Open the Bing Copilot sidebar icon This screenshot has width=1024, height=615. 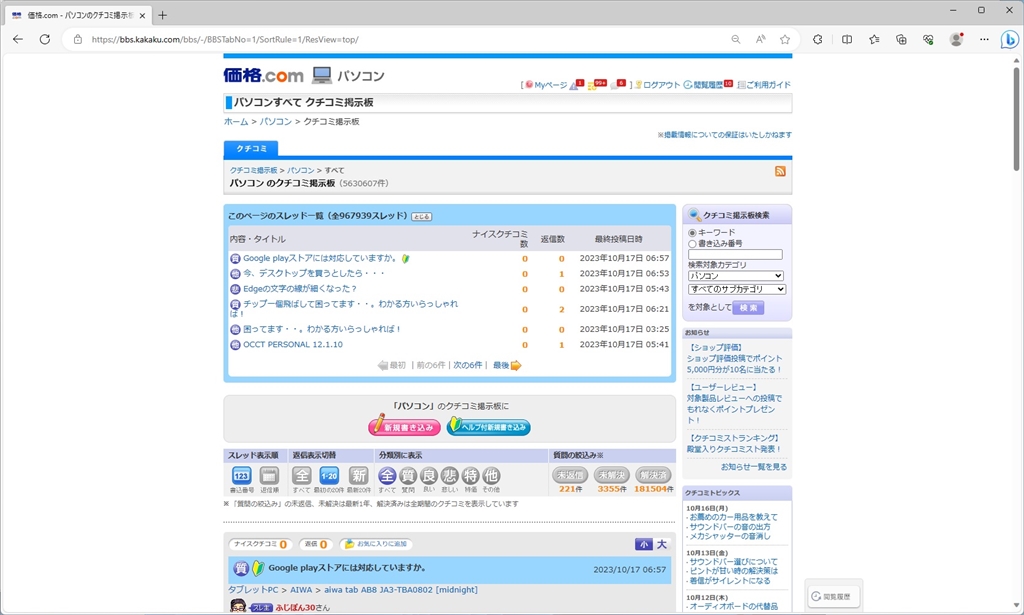point(1010,39)
